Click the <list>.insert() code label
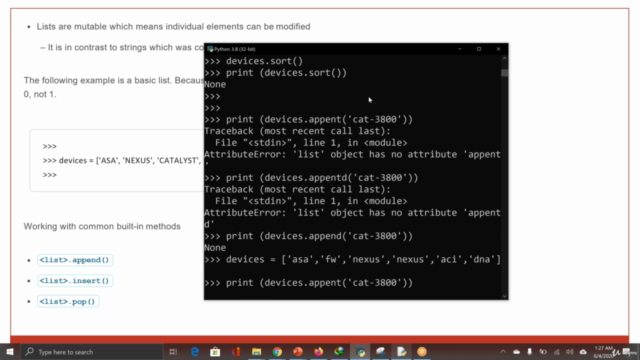Screen dimensions: 640x360 coord(75,281)
